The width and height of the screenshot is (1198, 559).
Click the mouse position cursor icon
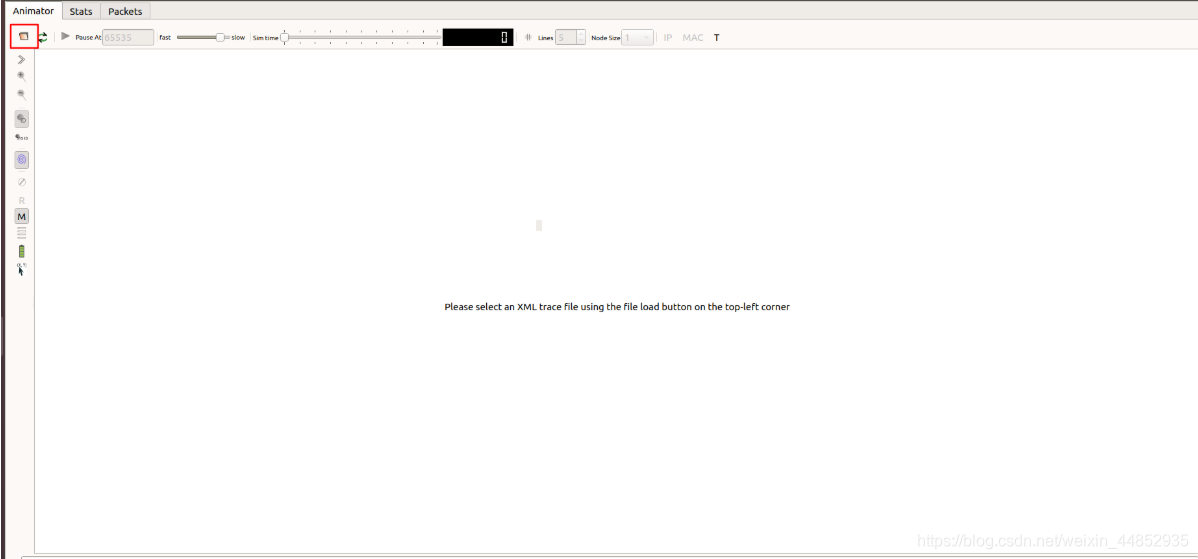point(22,269)
